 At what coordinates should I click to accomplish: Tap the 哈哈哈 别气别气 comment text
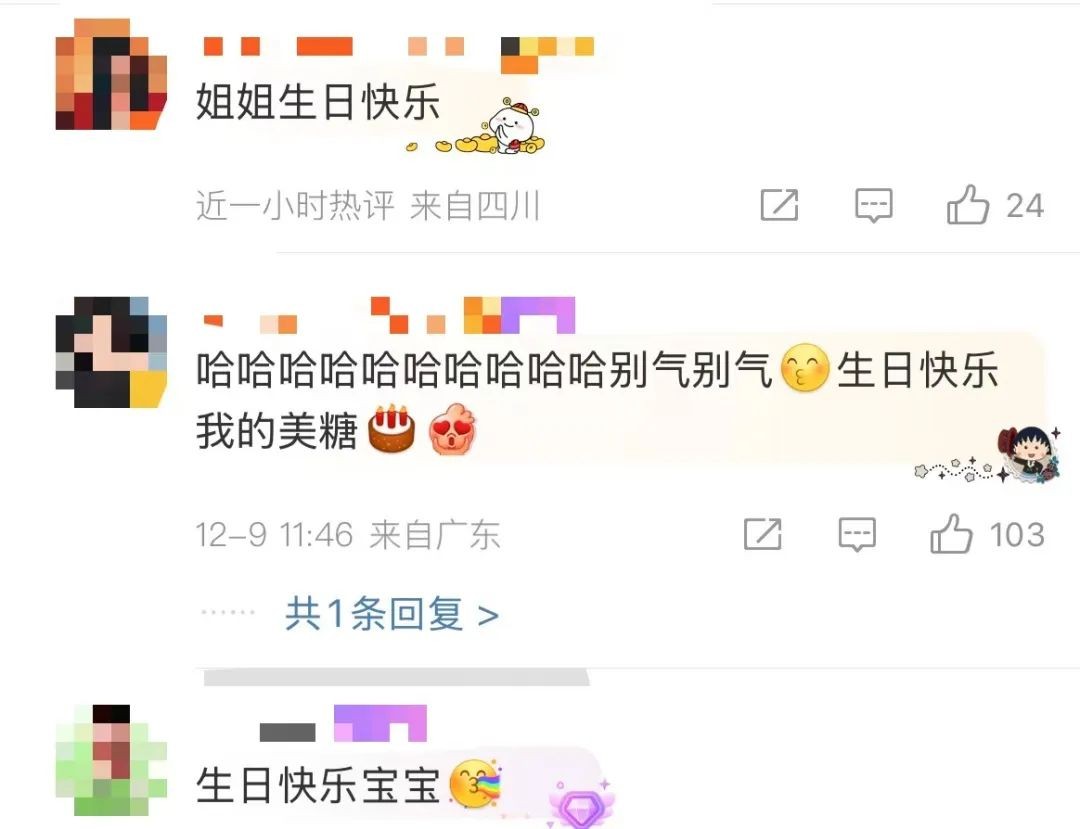point(597,401)
